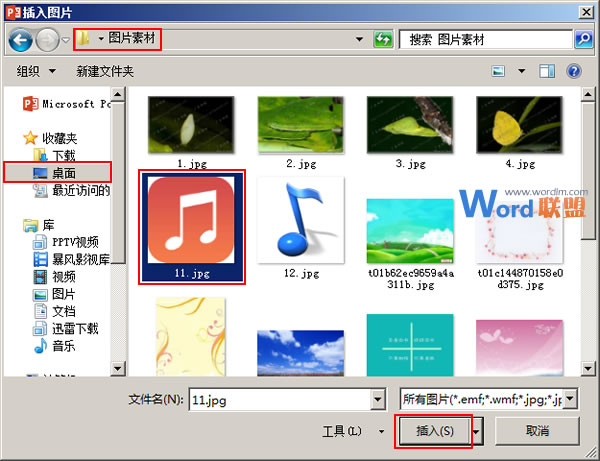Click the PowerPoint icon in the sidebar
The width and height of the screenshot is (600, 461).
[31, 104]
